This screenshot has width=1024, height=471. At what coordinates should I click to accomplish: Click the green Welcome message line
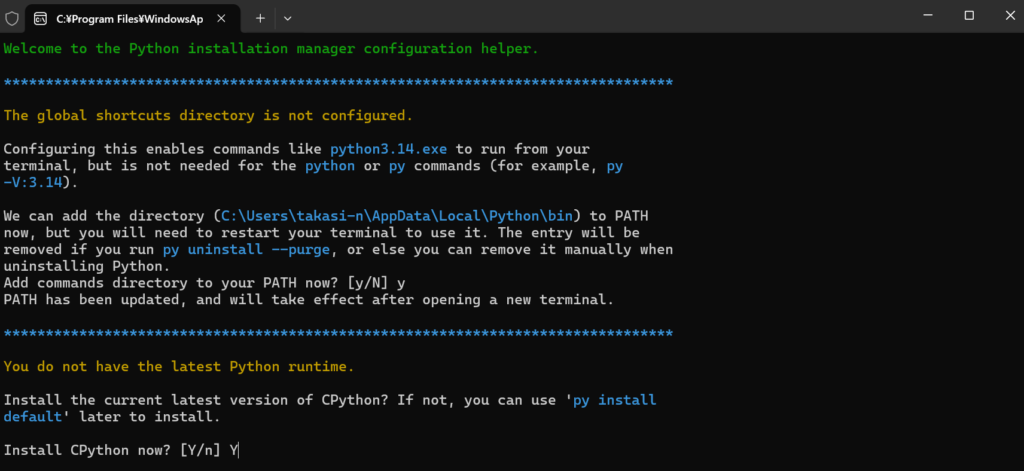[270, 48]
